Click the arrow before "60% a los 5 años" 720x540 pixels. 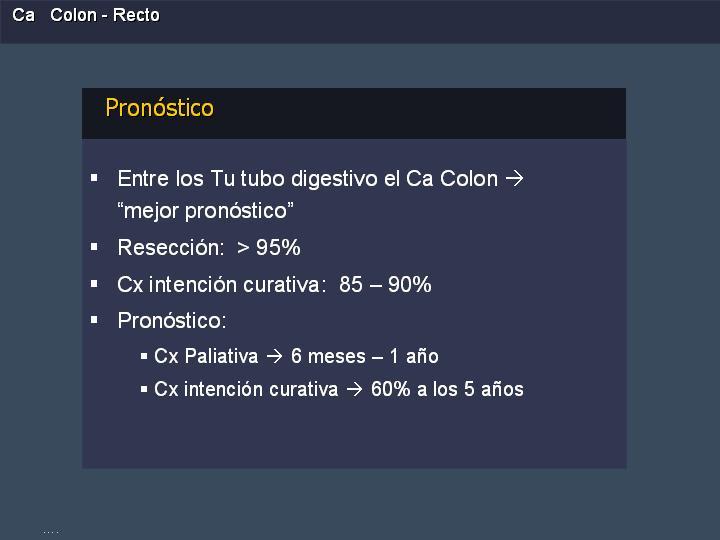pyautogui.click(x=354, y=389)
